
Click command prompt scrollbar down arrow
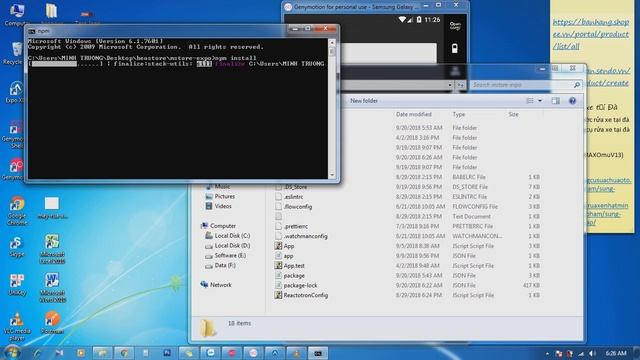(x=332, y=175)
